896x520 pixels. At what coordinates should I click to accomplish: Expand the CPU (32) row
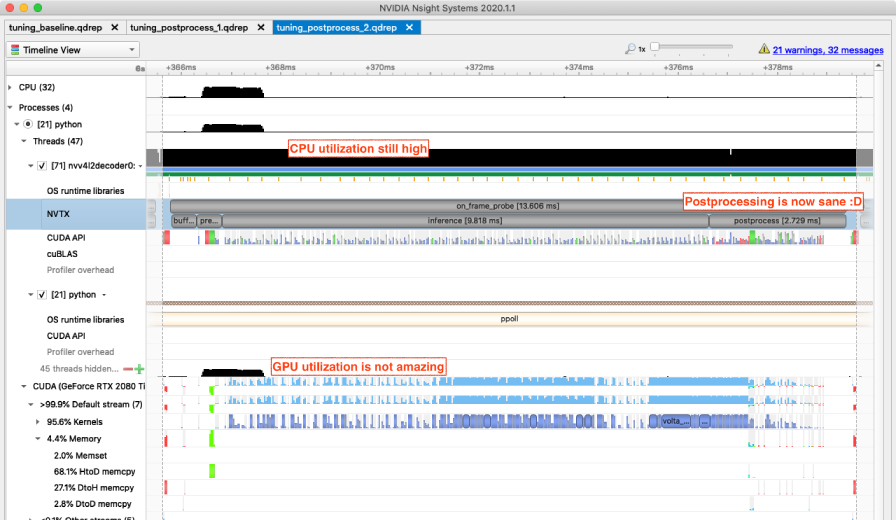(10, 87)
